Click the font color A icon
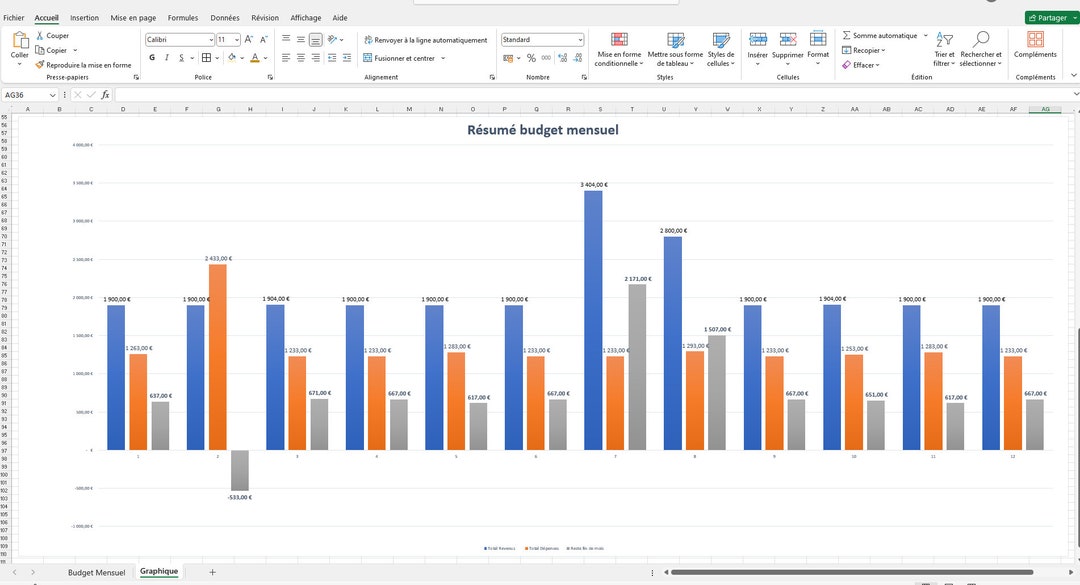 click(255, 58)
